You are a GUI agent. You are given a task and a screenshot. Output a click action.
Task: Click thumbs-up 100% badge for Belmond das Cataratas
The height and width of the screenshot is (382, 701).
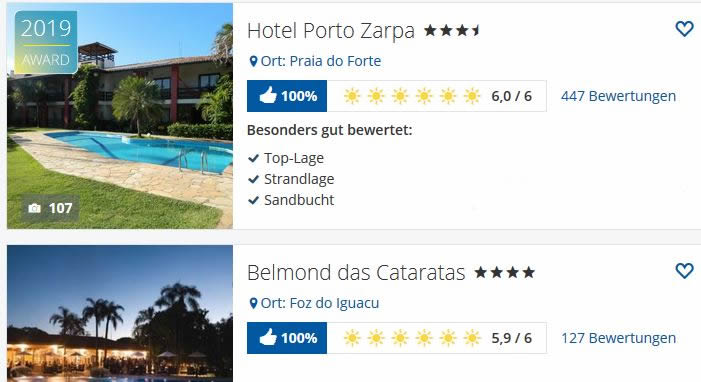[287, 338]
